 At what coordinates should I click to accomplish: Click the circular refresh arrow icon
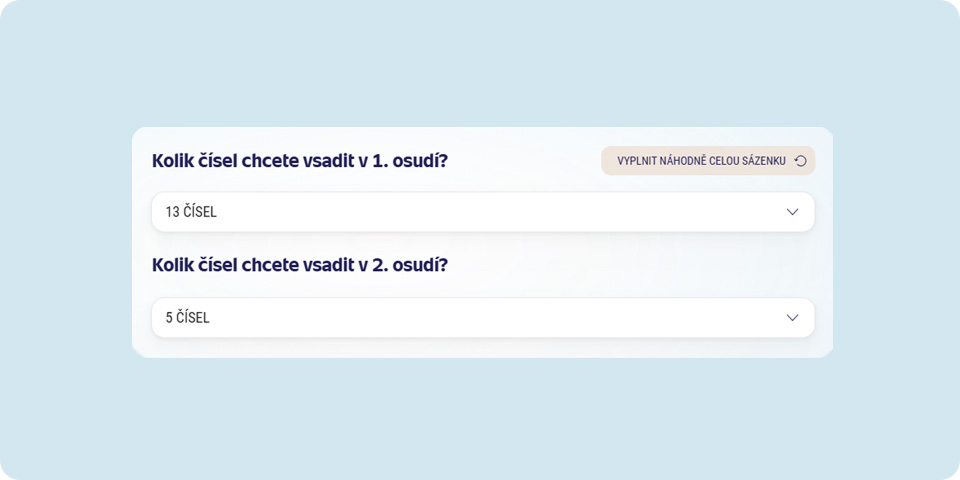(x=800, y=161)
